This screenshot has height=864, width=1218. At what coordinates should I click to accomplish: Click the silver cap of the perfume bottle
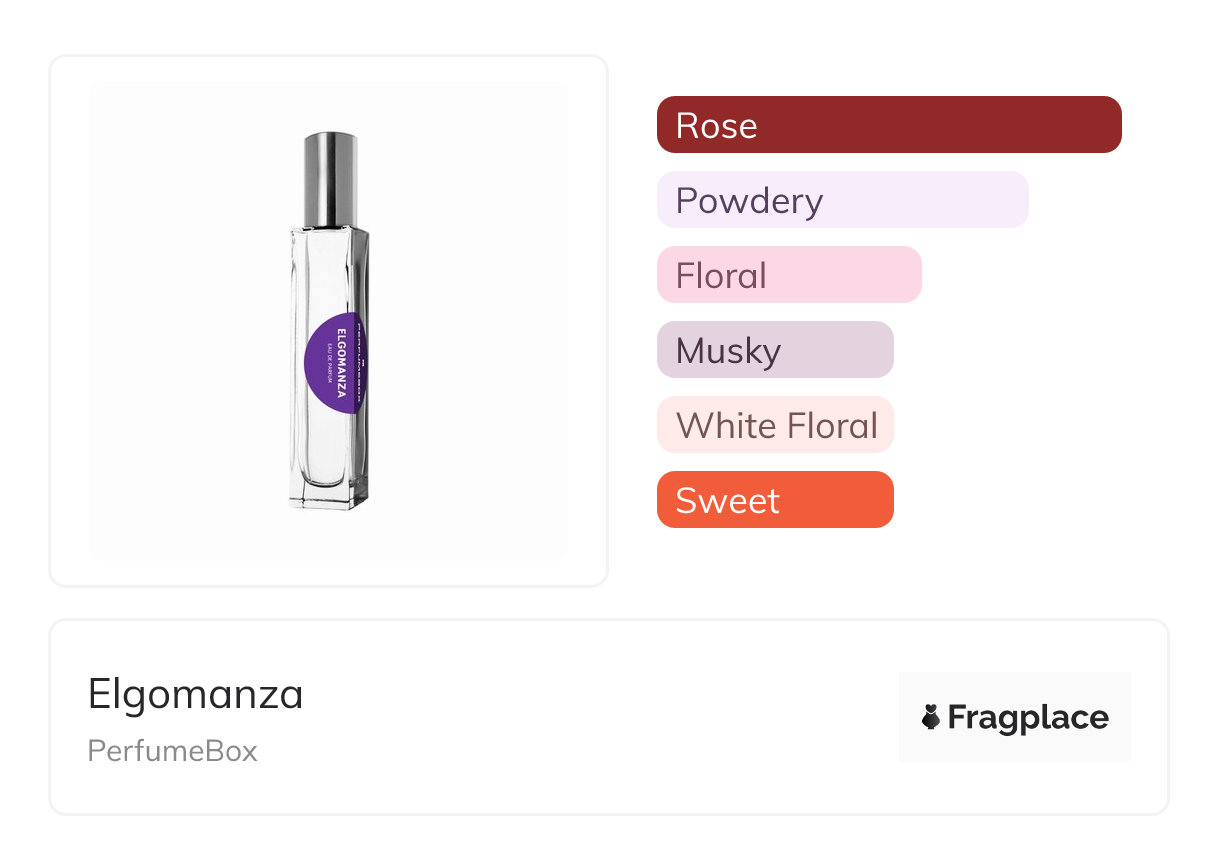[x=330, y=178]
